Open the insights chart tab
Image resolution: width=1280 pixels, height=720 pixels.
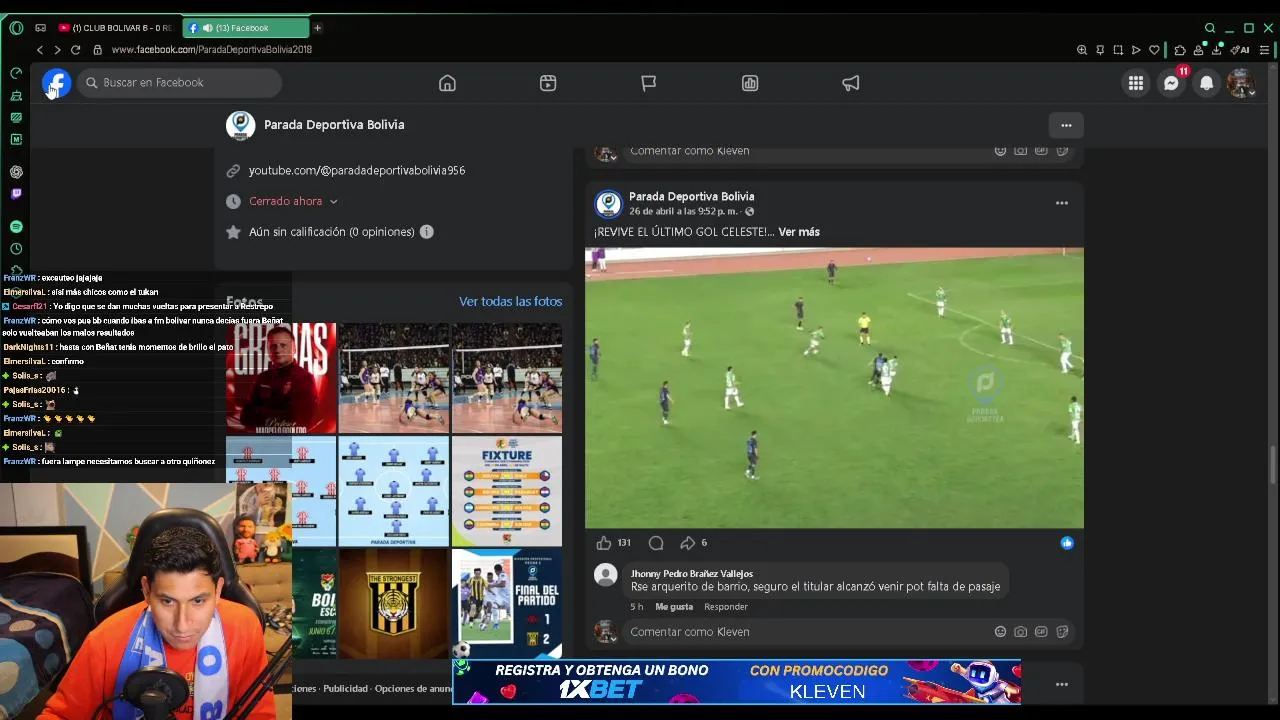(750, 83)
